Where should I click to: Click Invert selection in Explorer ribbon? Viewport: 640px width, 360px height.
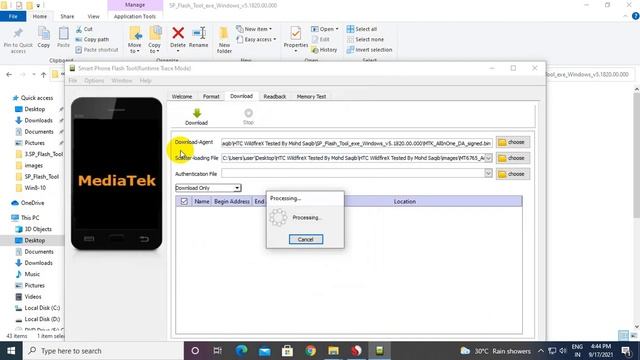369,49
